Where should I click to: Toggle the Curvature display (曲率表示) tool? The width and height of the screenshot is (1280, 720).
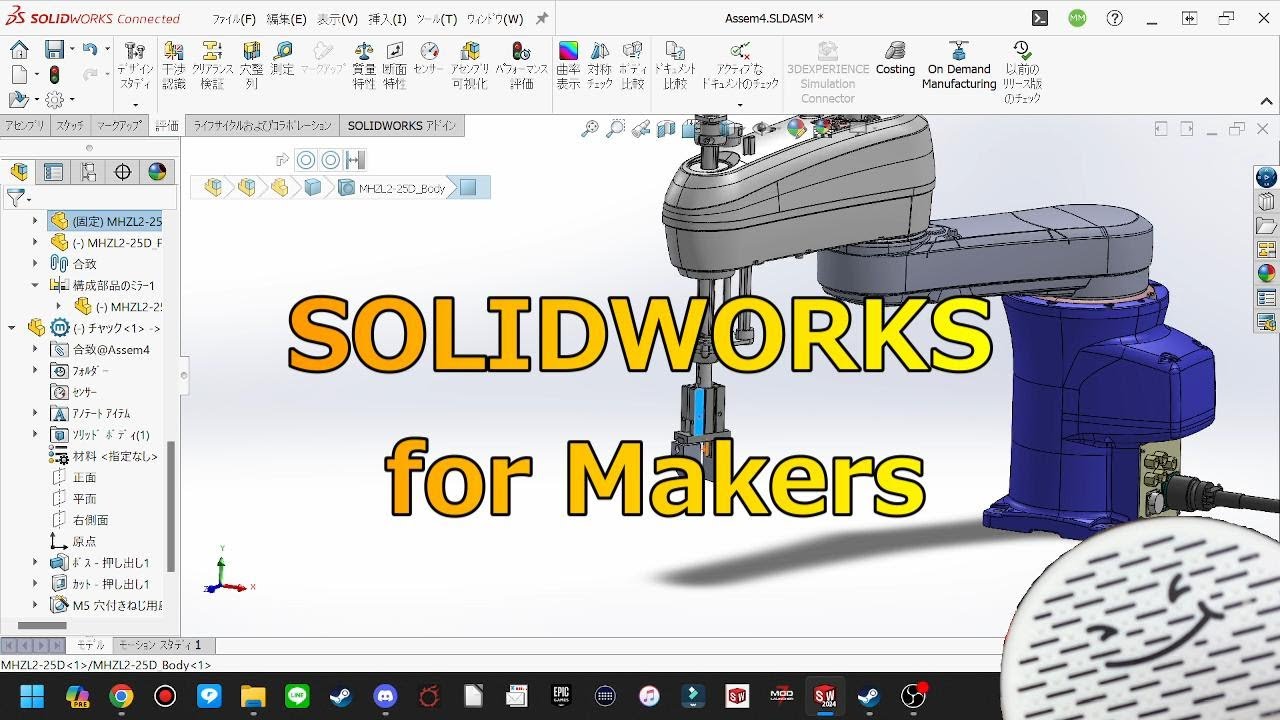568,66
